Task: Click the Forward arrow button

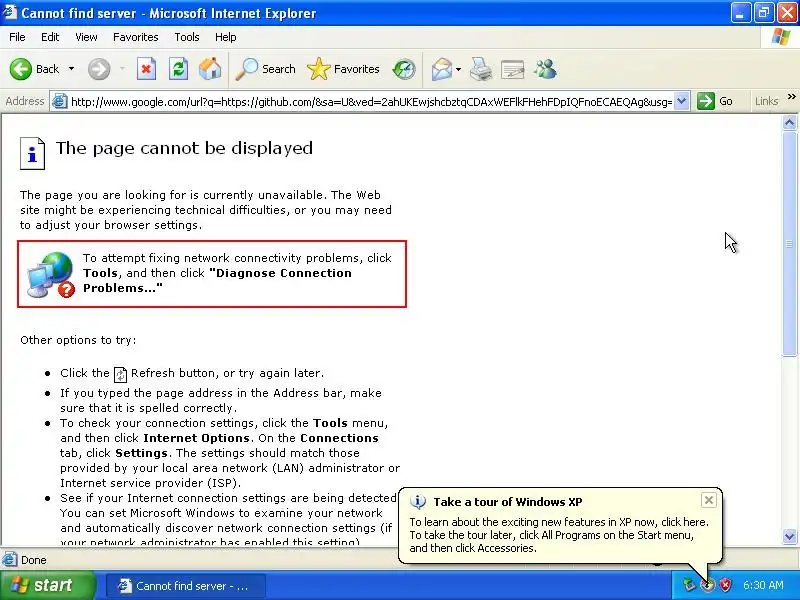Action: tap(99, 69)
